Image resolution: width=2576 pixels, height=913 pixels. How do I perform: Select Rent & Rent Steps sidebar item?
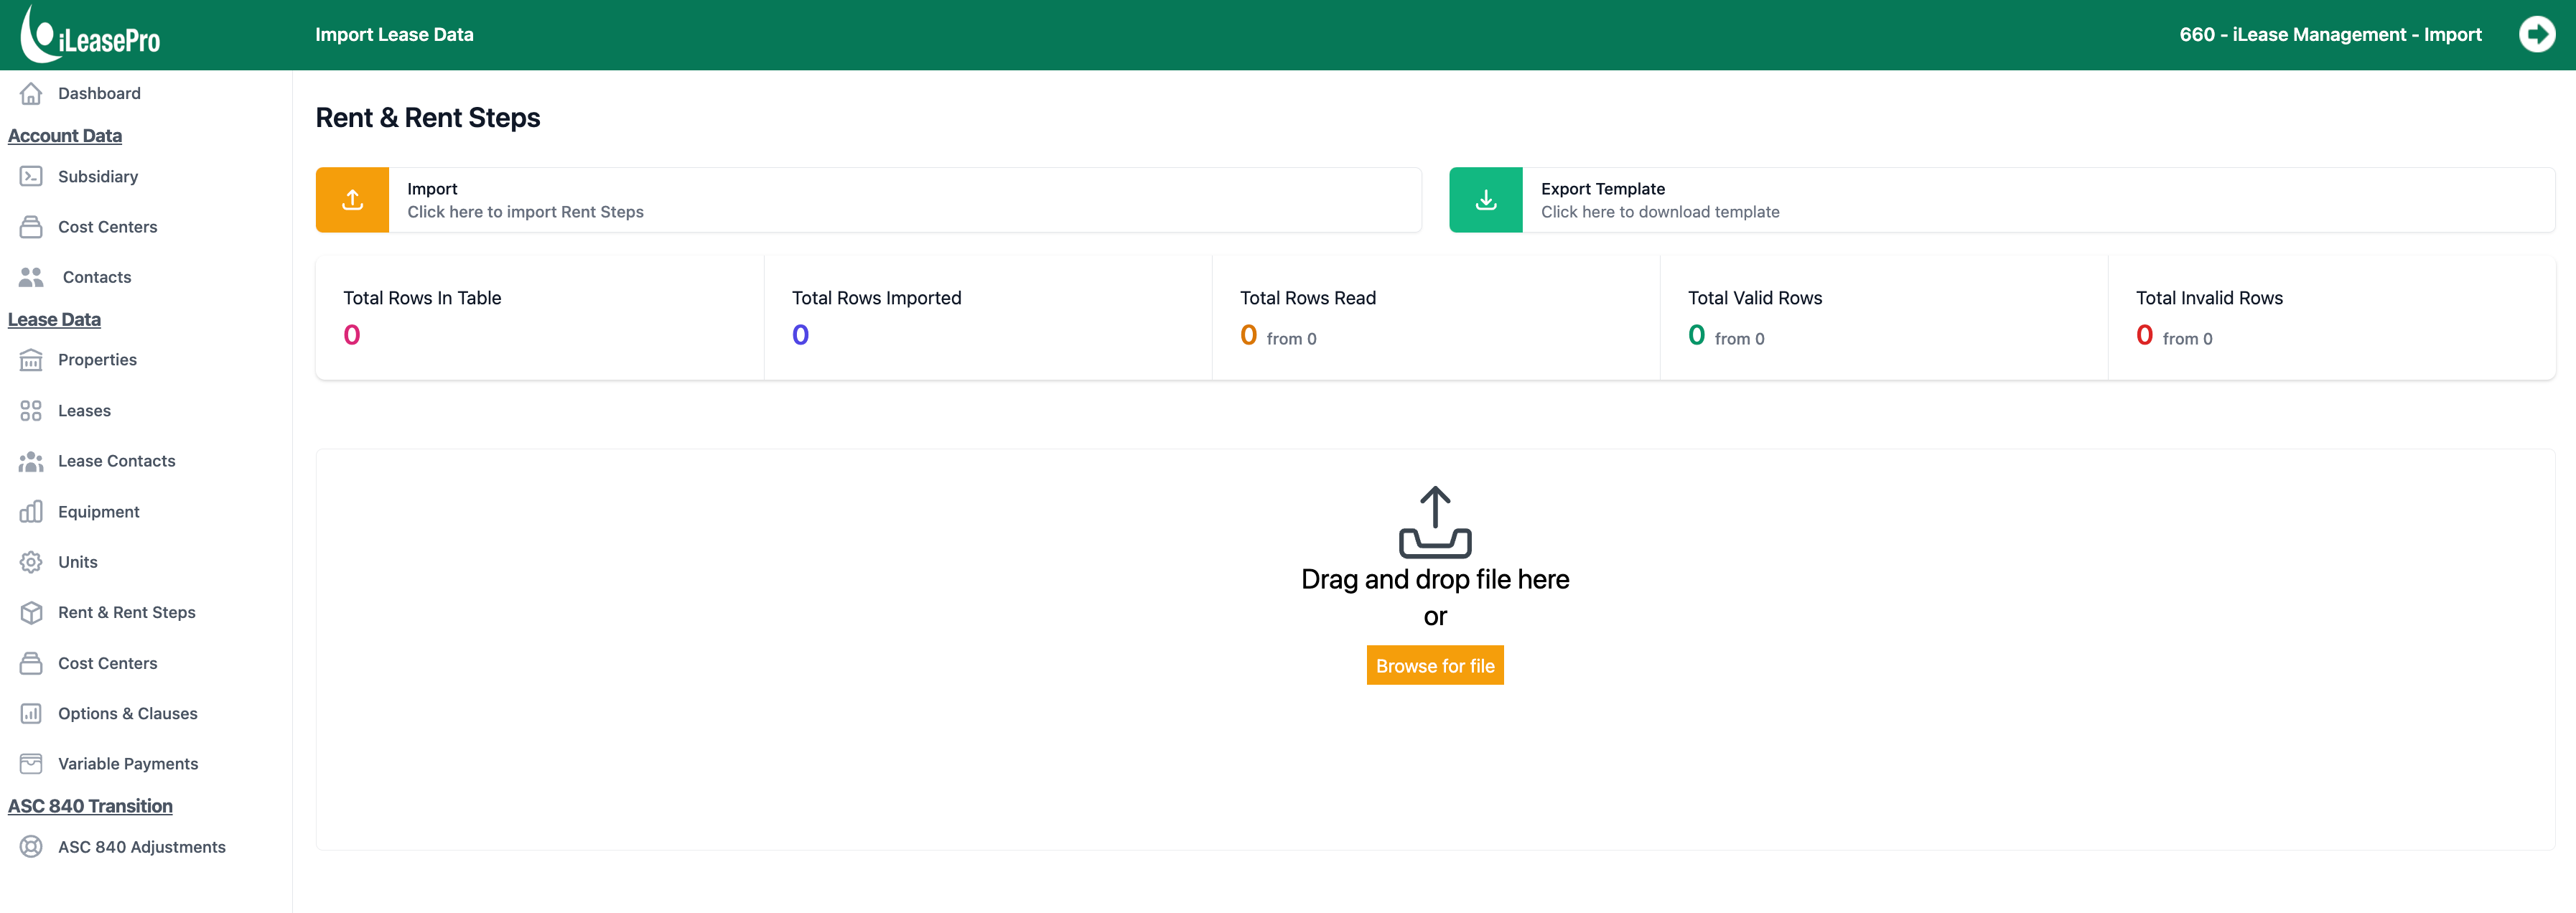pyautogui.click(x=126, y=613)
